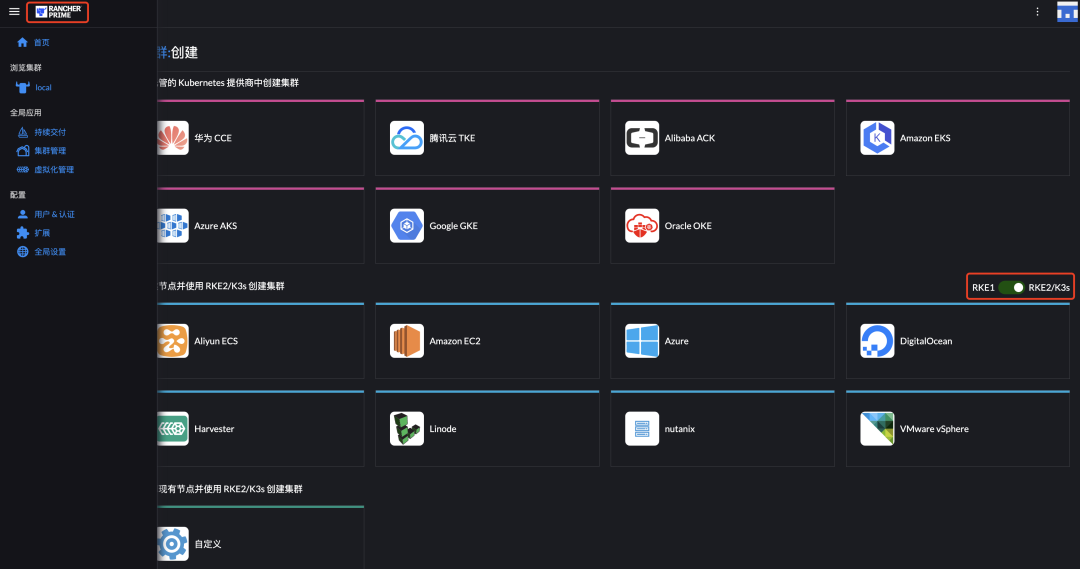Click the 全局设置 globe icon
This screenshot has width=1080, height=569.
pos(23,251)
